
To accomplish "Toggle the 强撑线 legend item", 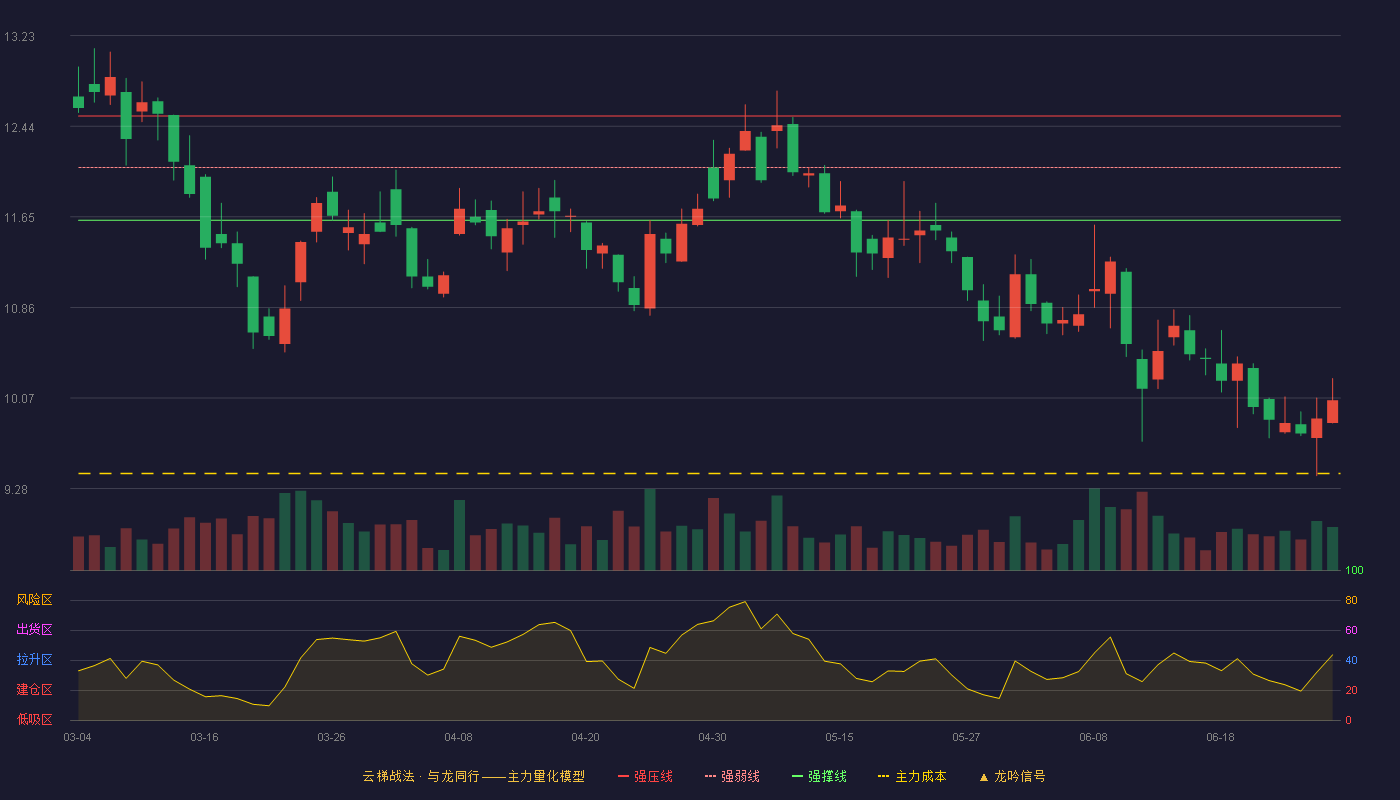I will pos(819,776).
